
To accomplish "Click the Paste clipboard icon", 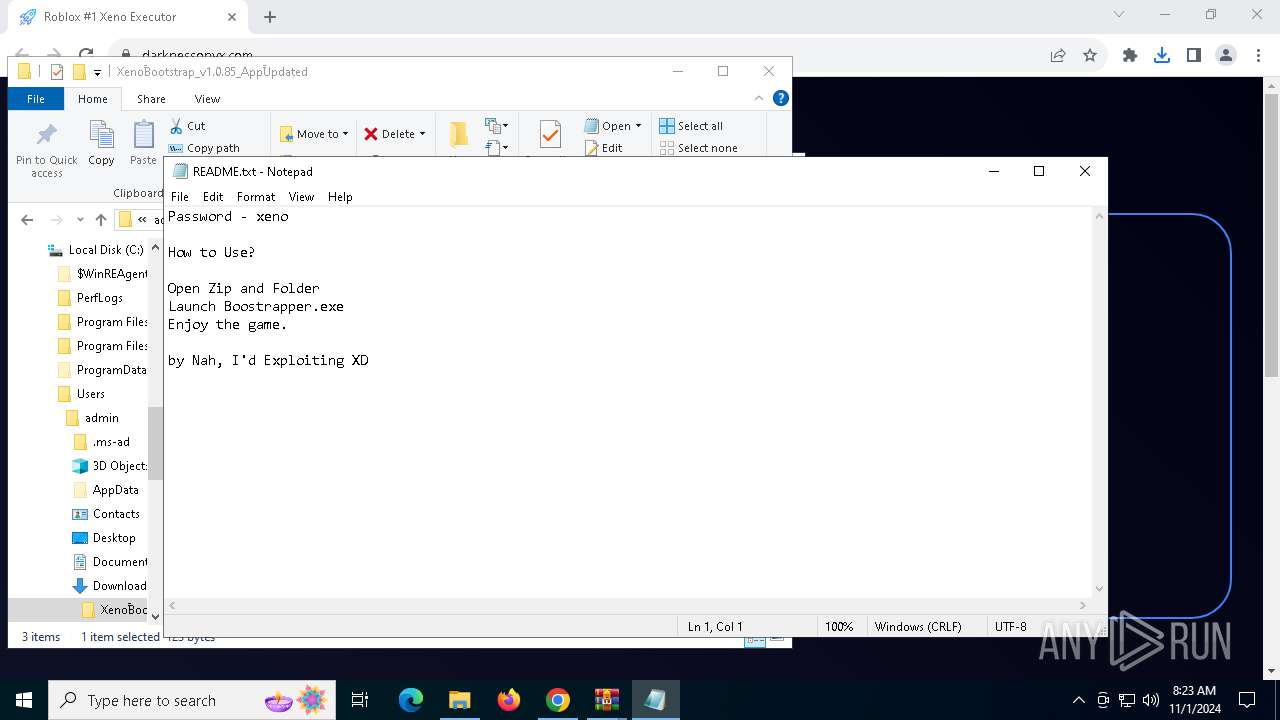I will tap(144, 134).
